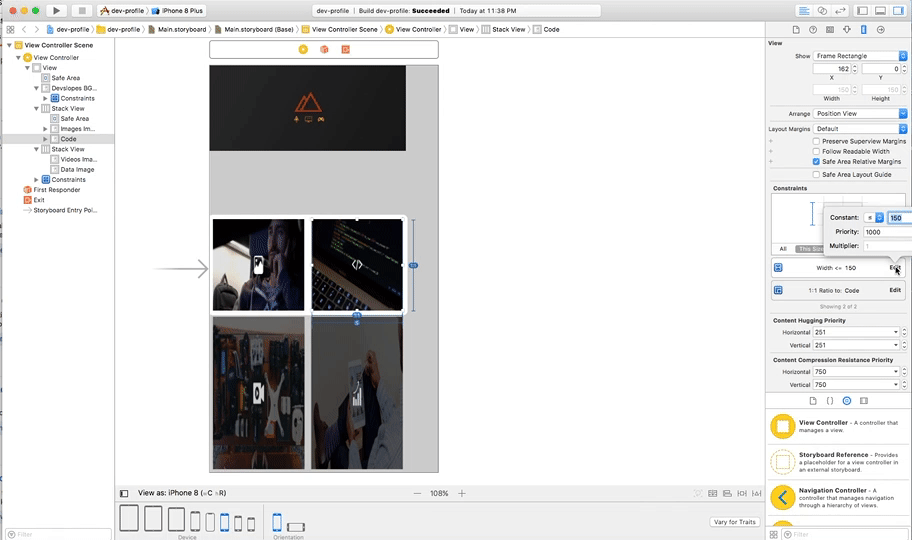Select Data Image in the outline

point(72,169)
